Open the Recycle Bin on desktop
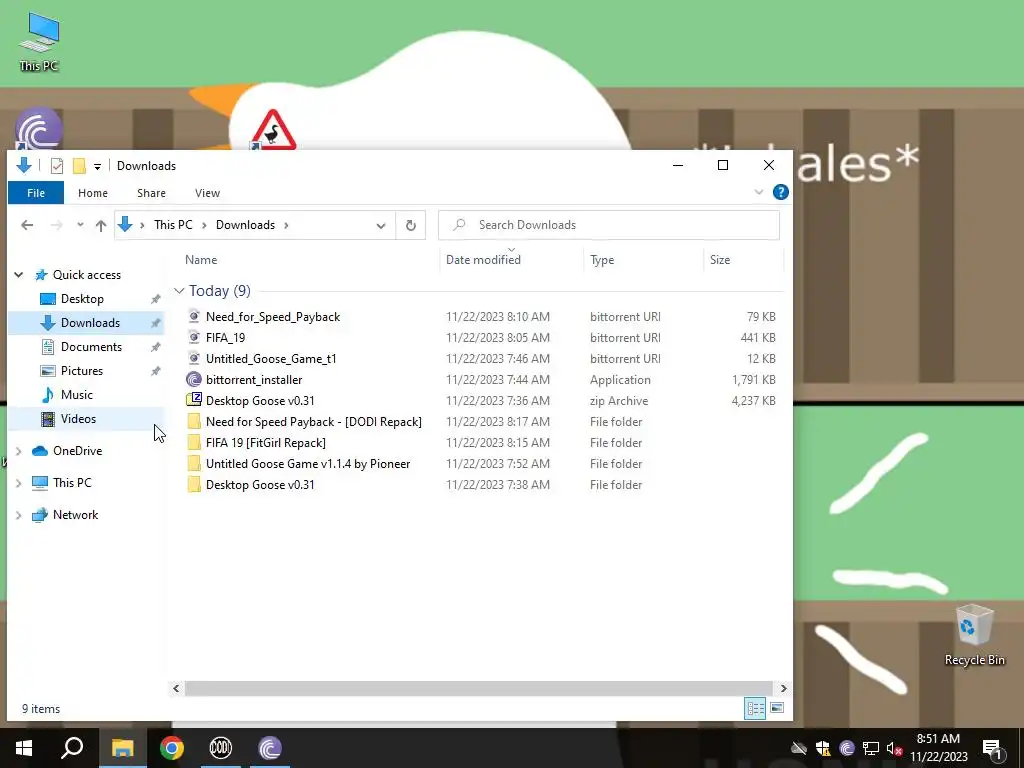This screenshot has height=768, width=1024. tap(974, 635)
